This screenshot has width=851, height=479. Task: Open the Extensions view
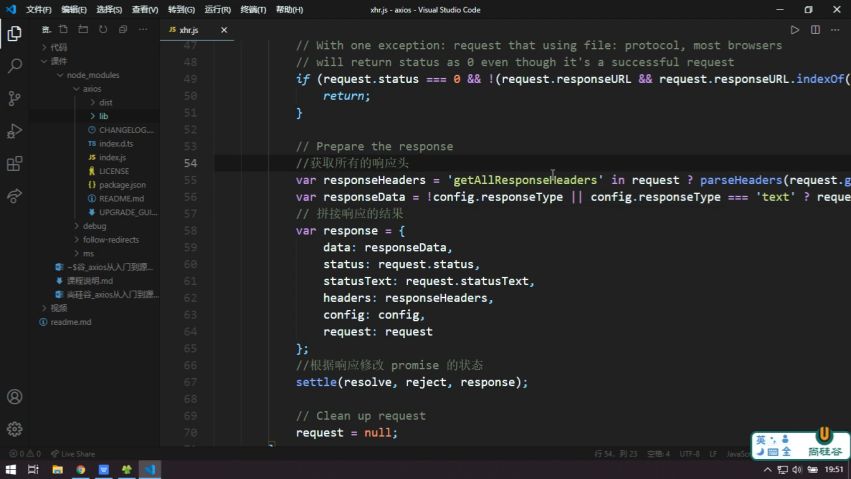(14, 163)
